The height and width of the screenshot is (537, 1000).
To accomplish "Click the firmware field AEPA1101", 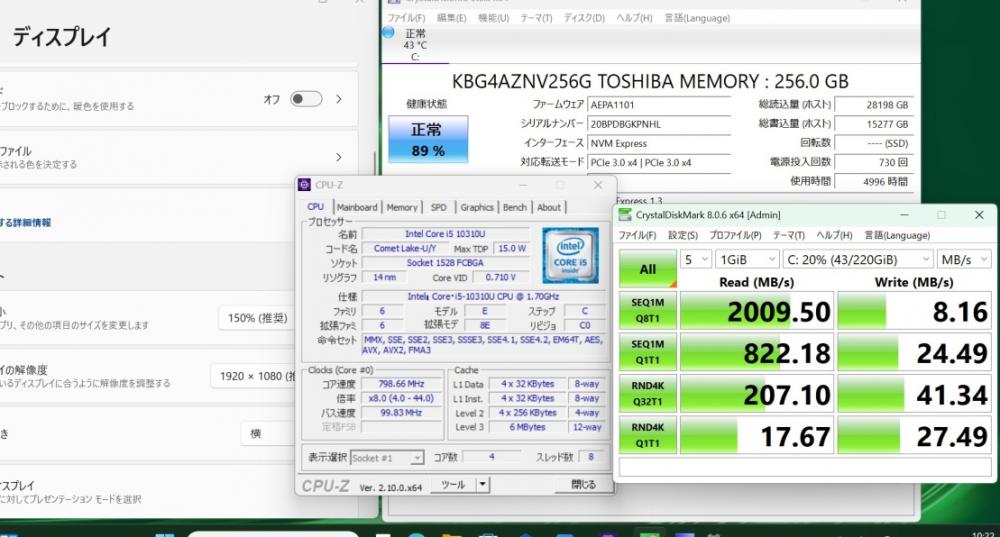I will (x=659, y=105).
